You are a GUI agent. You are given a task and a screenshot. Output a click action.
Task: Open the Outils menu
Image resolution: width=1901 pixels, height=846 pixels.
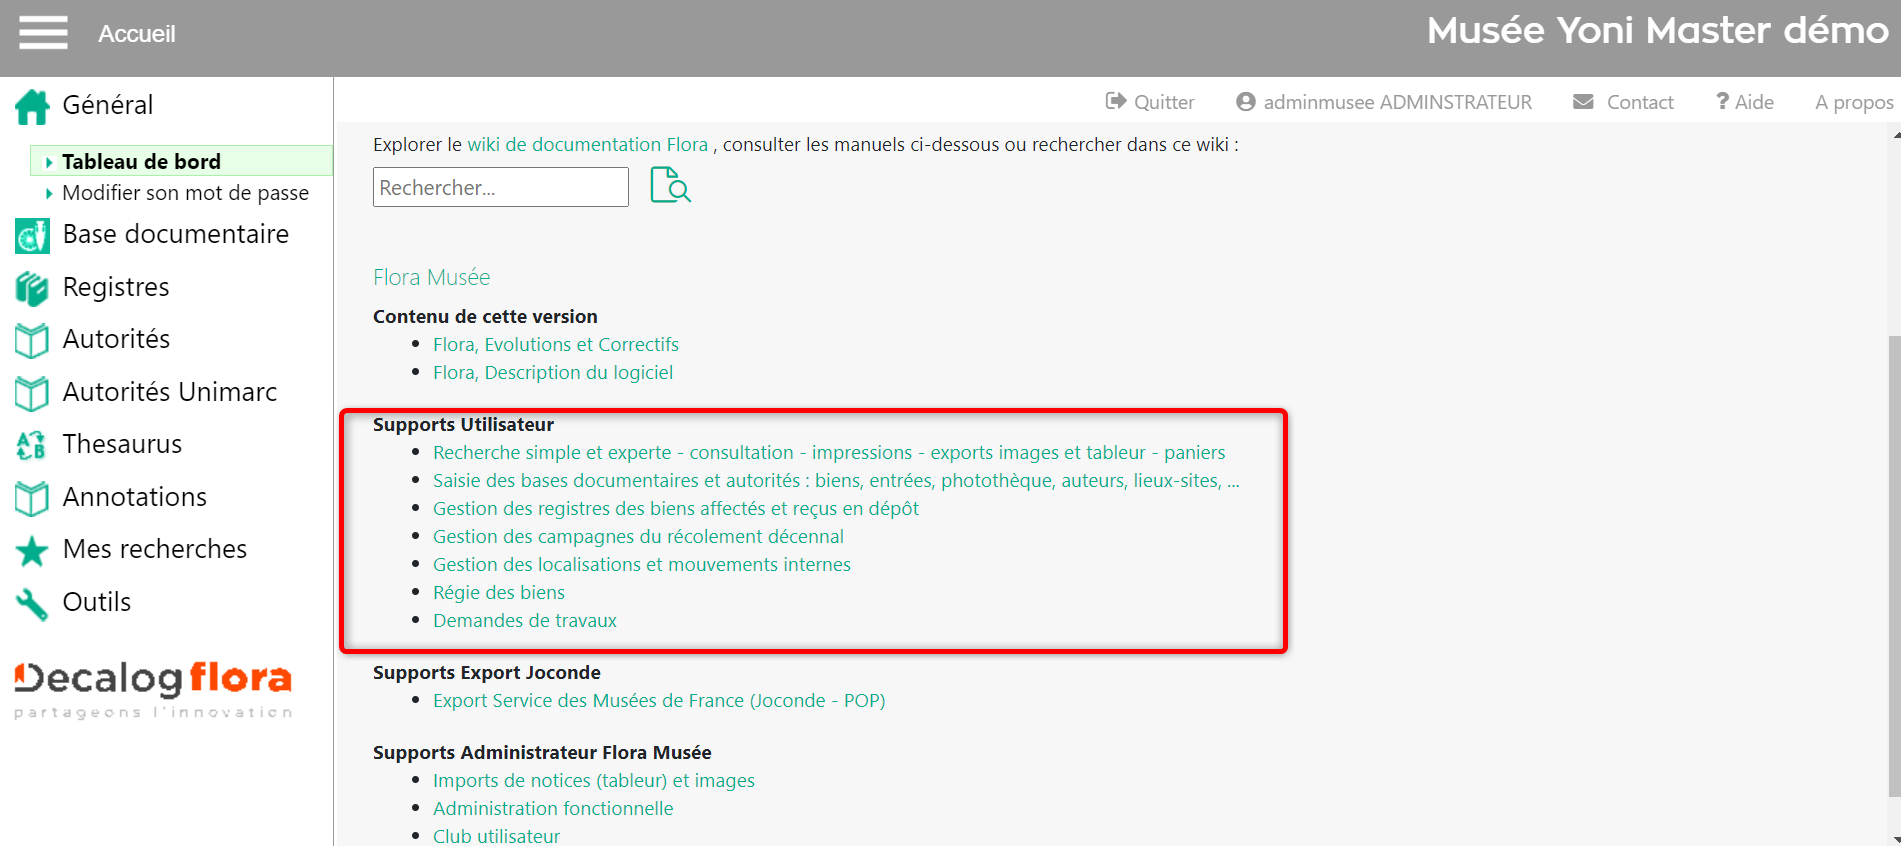click(97, 602)
